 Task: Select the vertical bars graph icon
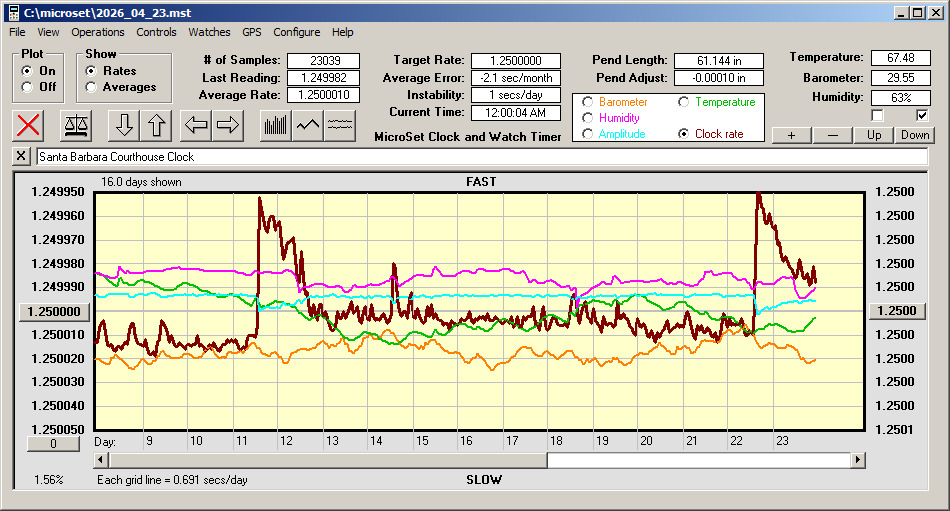pyautogui.click(x=275, y=125)
